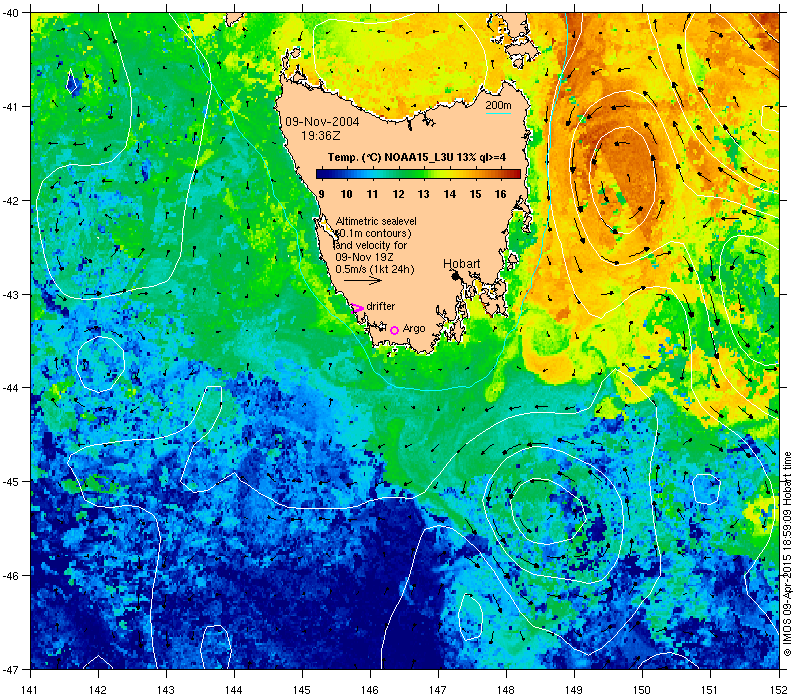The width and height of the screenshot is (800, 700).
Task: Click the '200m' label
Action: pos(498,106)
